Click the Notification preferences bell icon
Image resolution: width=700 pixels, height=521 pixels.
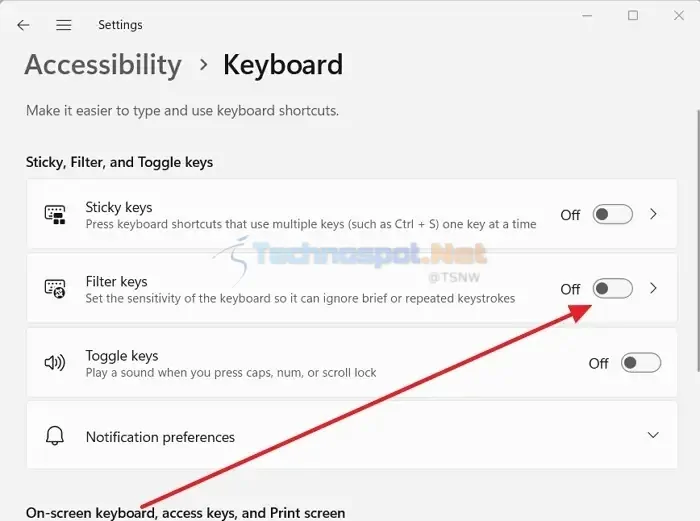pyautogui.click(x=55, y=435)
